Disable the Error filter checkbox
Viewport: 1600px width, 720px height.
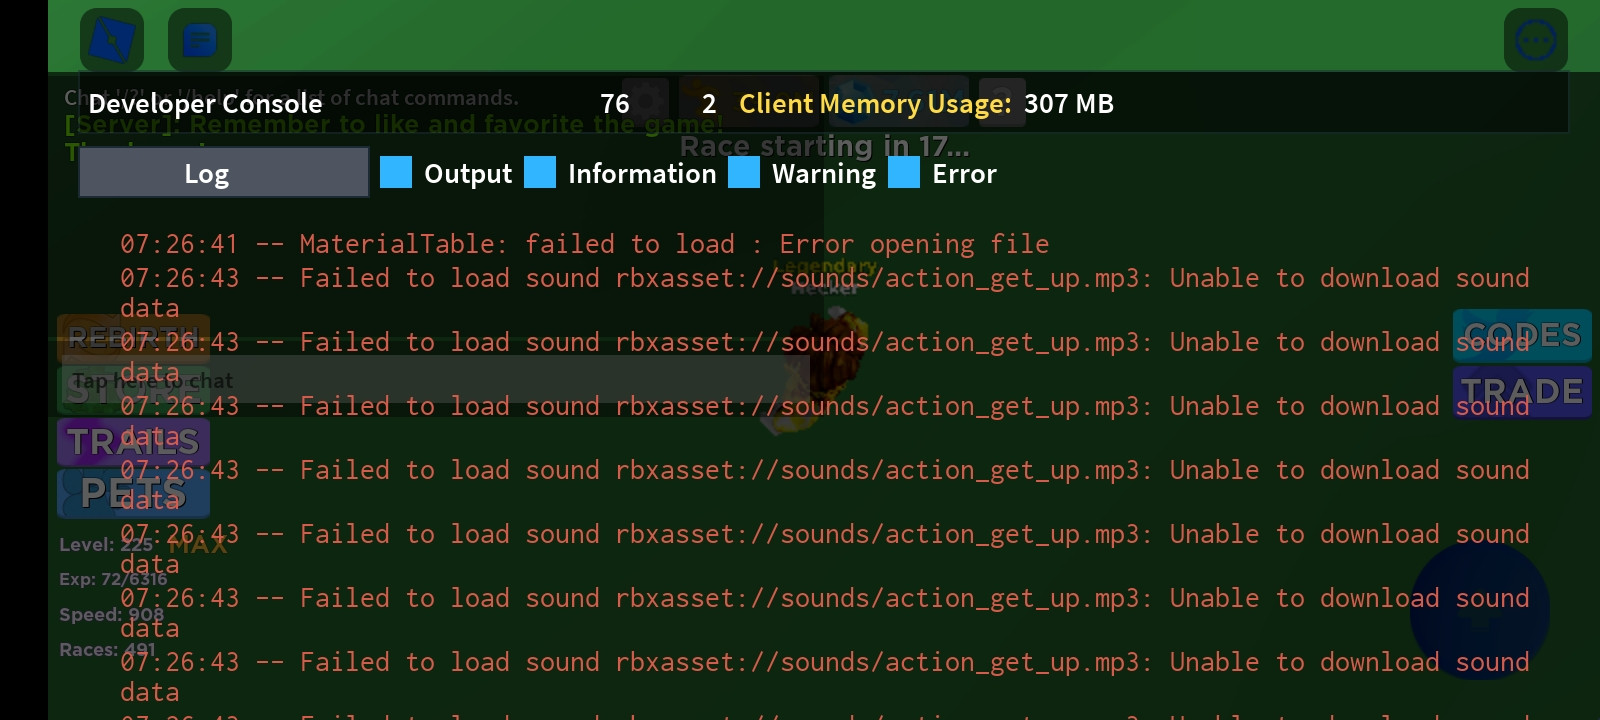tap(904, 172)
